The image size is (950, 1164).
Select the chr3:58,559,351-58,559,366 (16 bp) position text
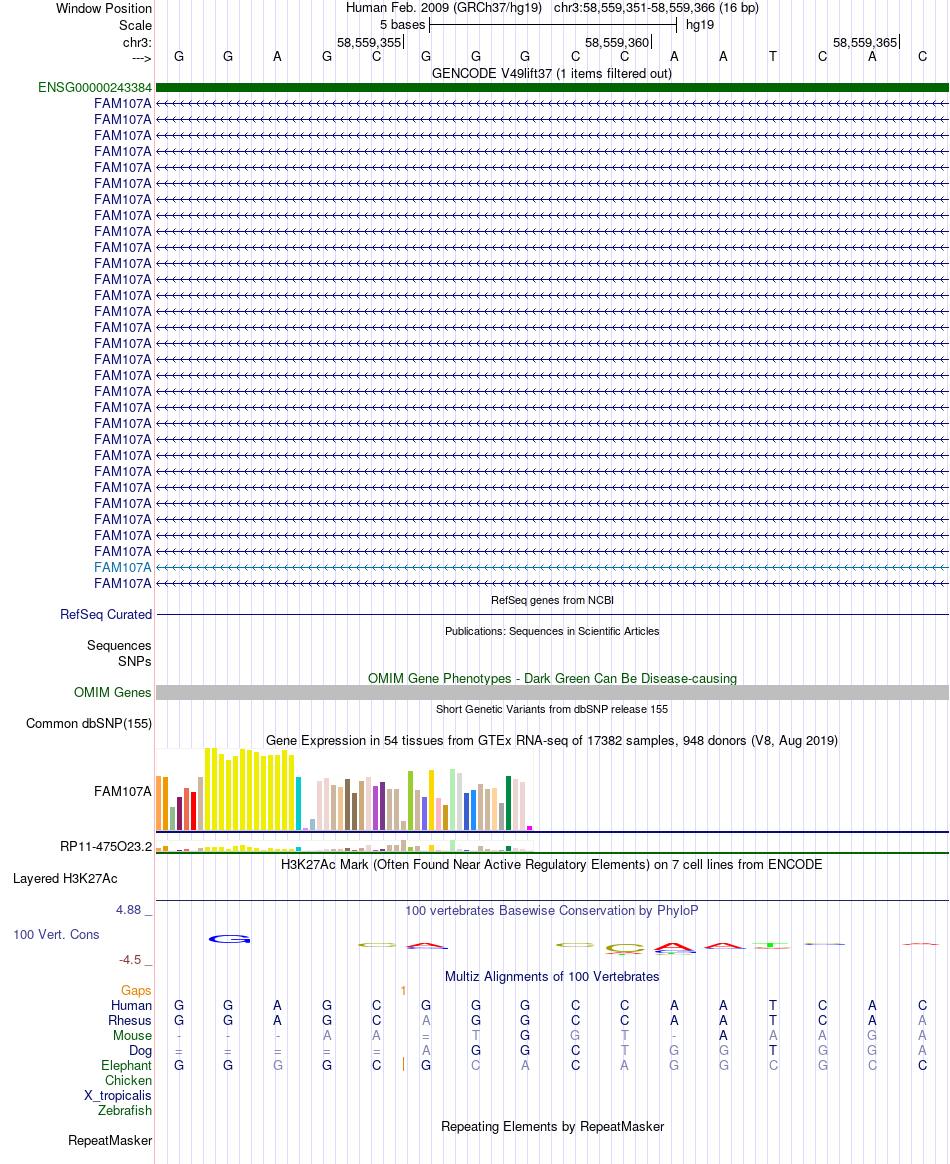pyautogui.click(x=656, y=7)
